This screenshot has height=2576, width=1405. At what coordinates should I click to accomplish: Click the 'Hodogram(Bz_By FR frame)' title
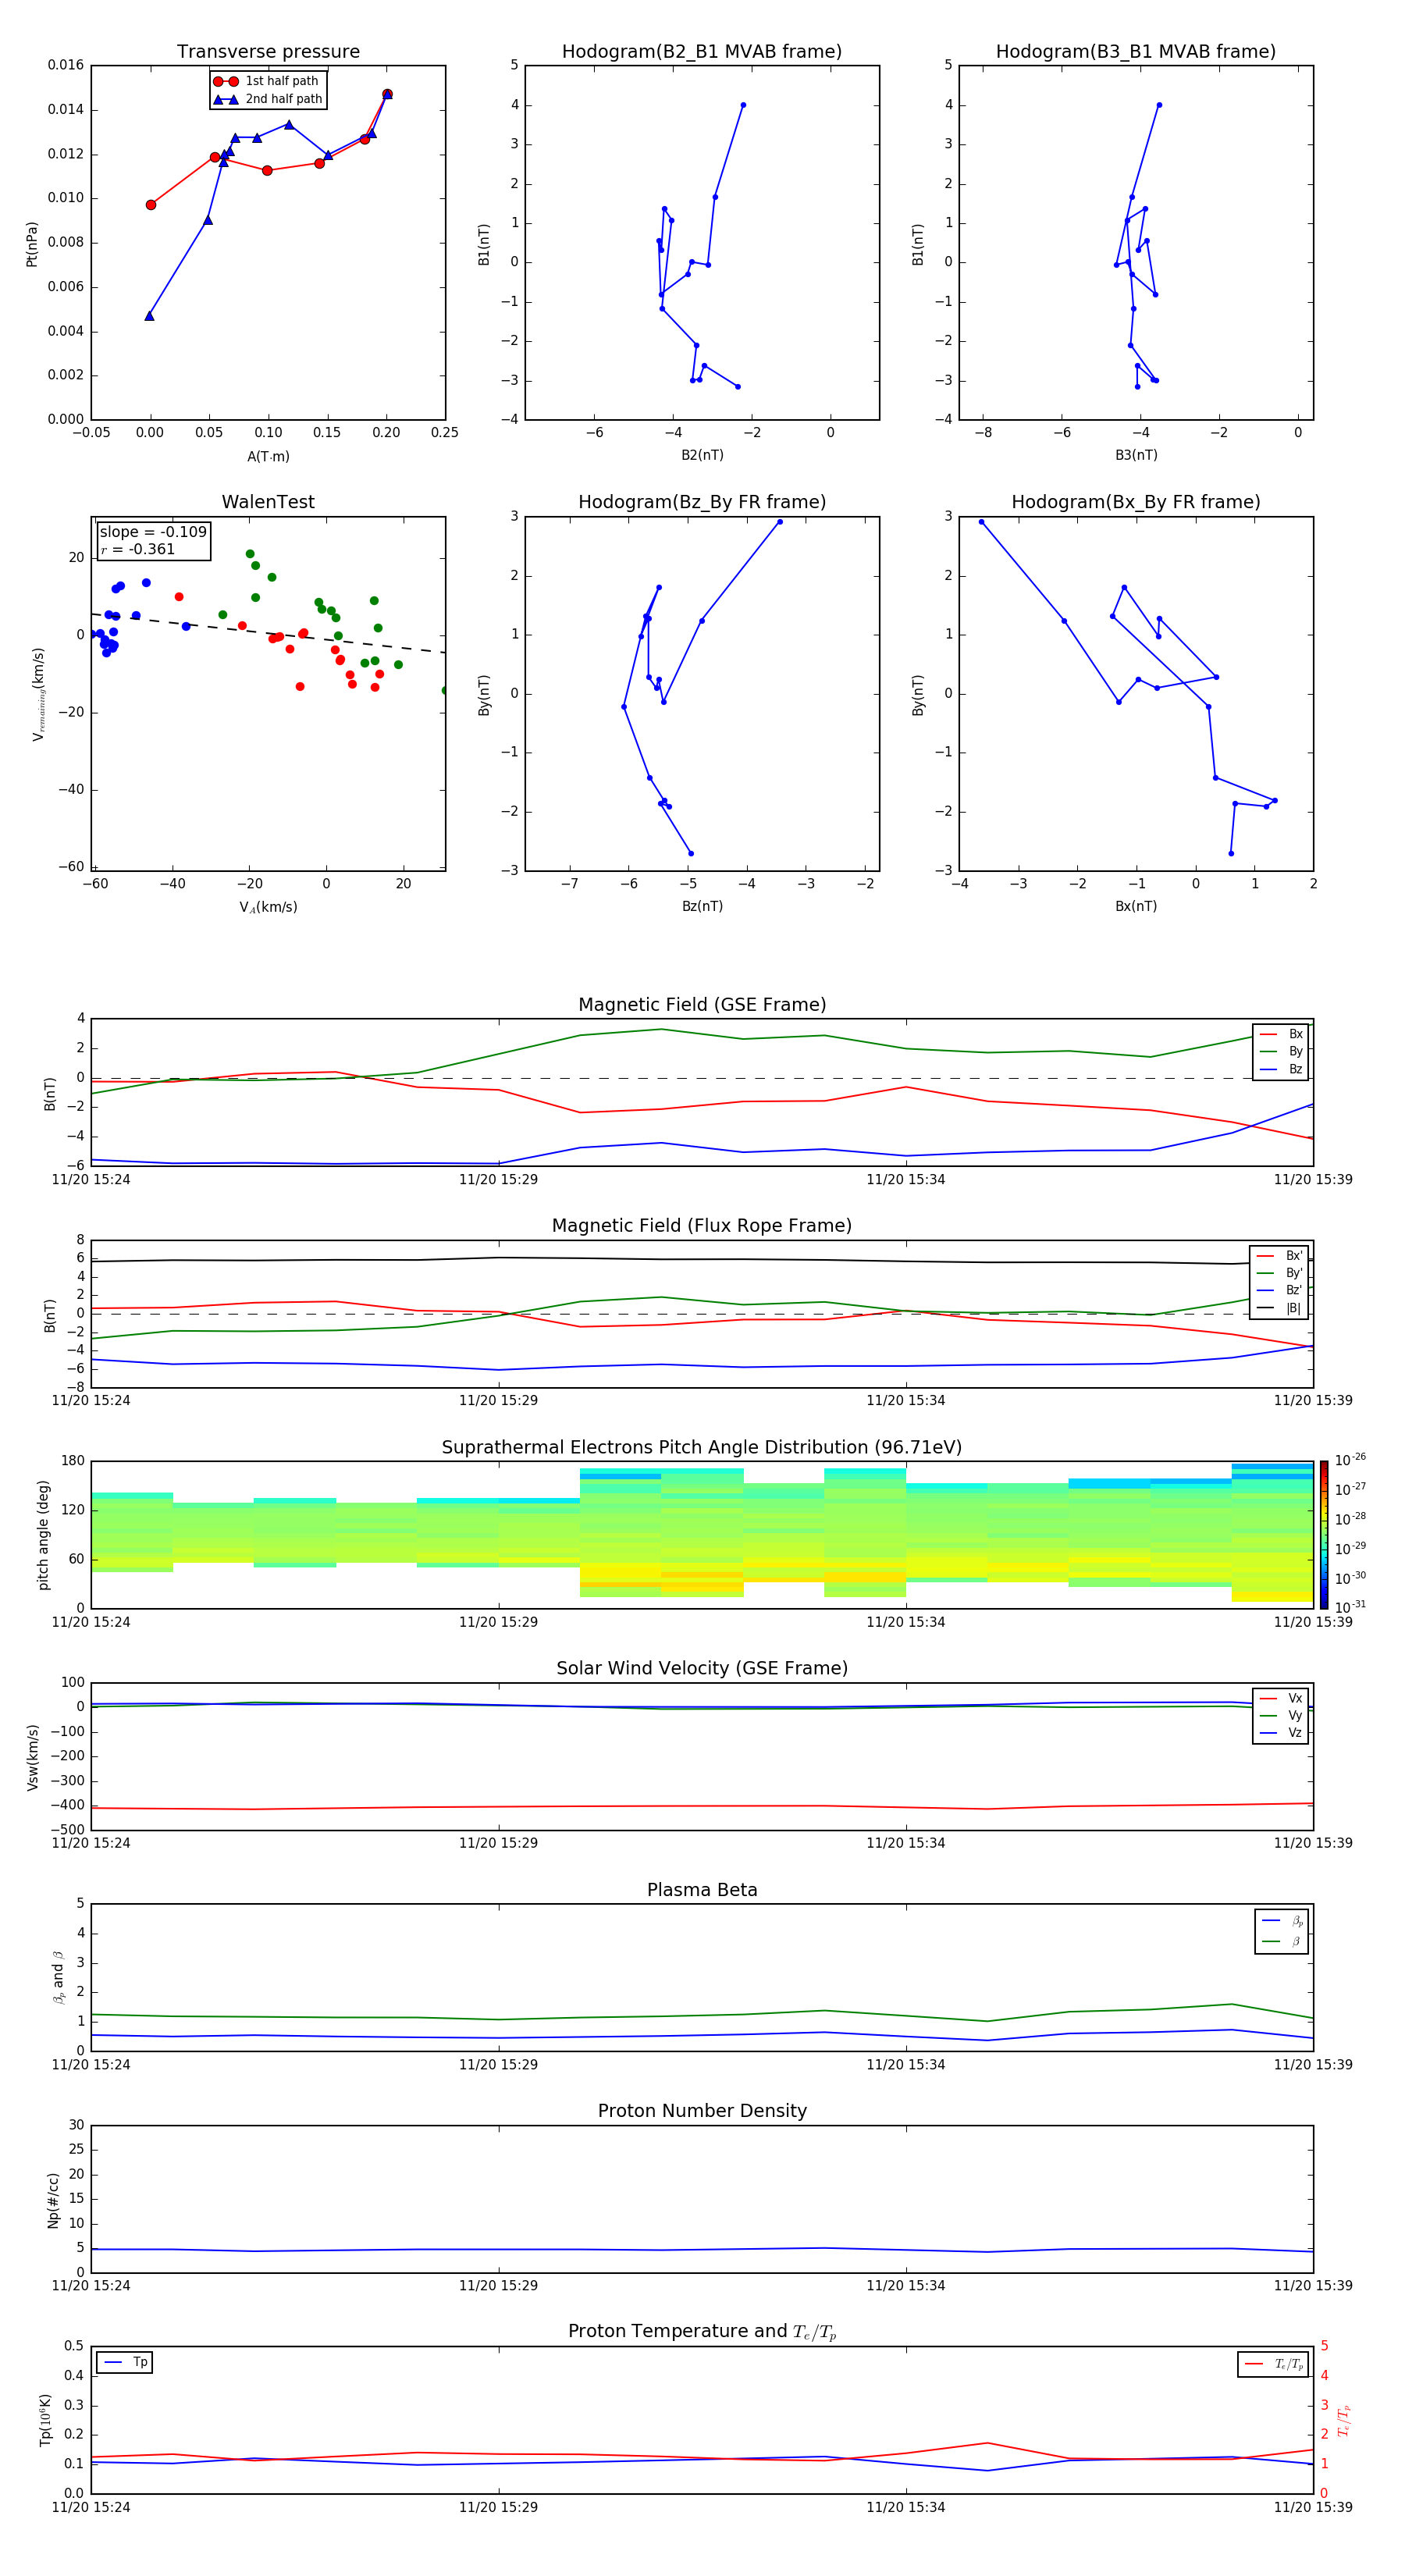[702, 502]
